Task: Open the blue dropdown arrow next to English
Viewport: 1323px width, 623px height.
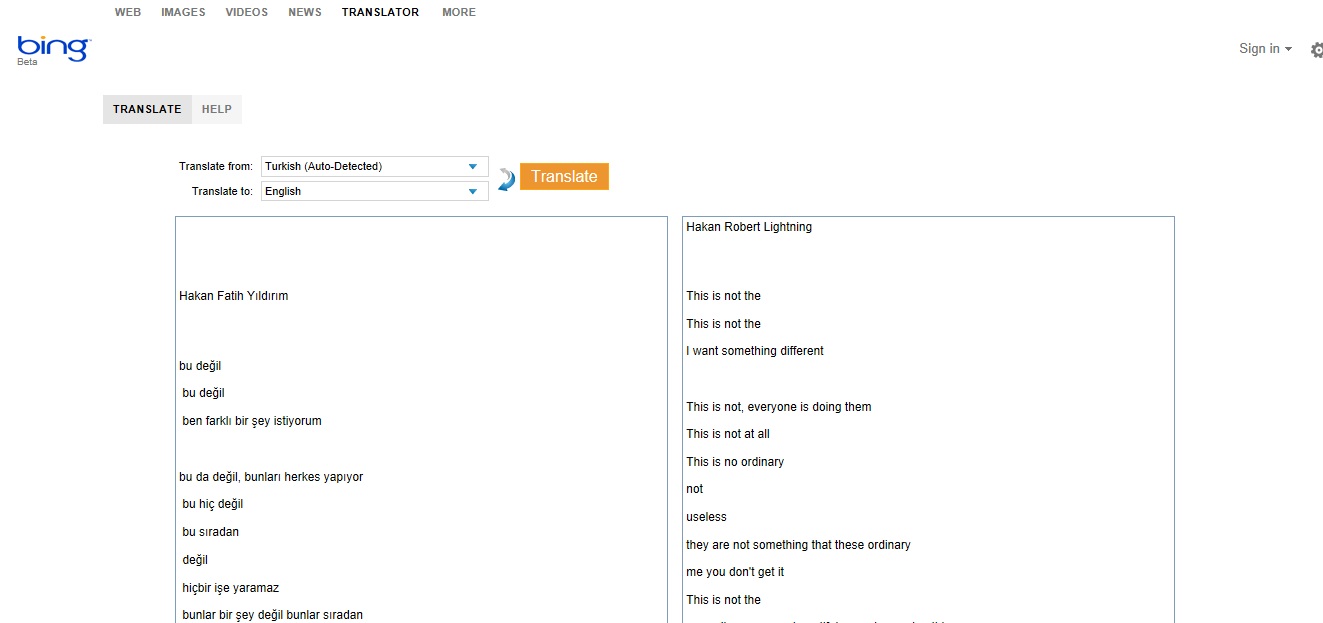Action: coord(472,190)
